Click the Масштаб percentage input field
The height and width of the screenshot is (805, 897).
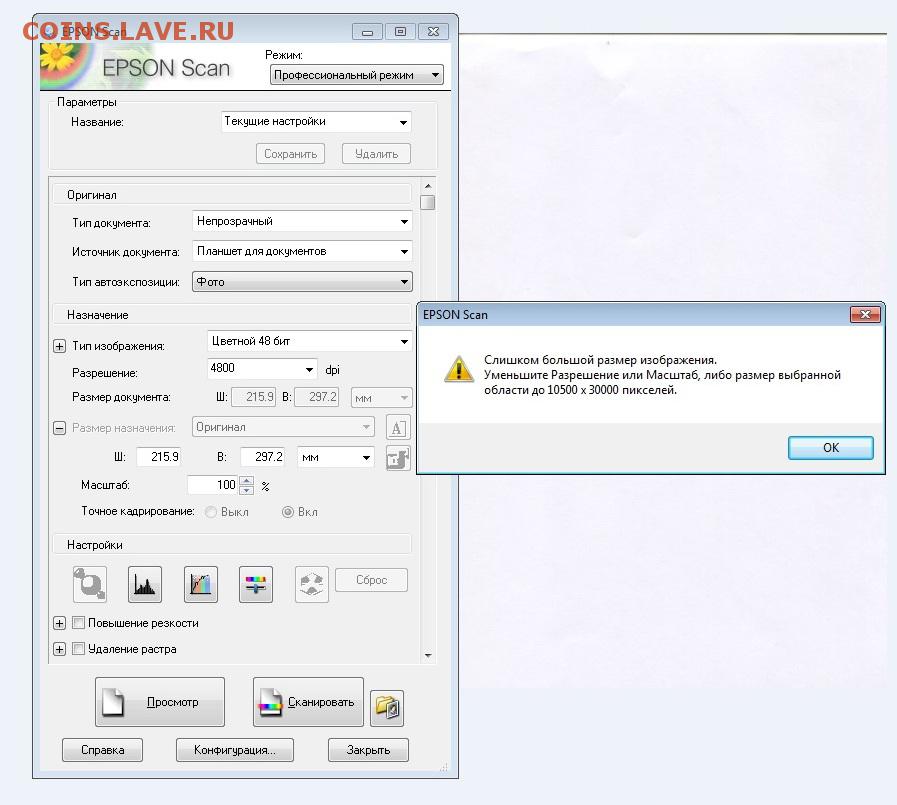click(x=213, y=485)
